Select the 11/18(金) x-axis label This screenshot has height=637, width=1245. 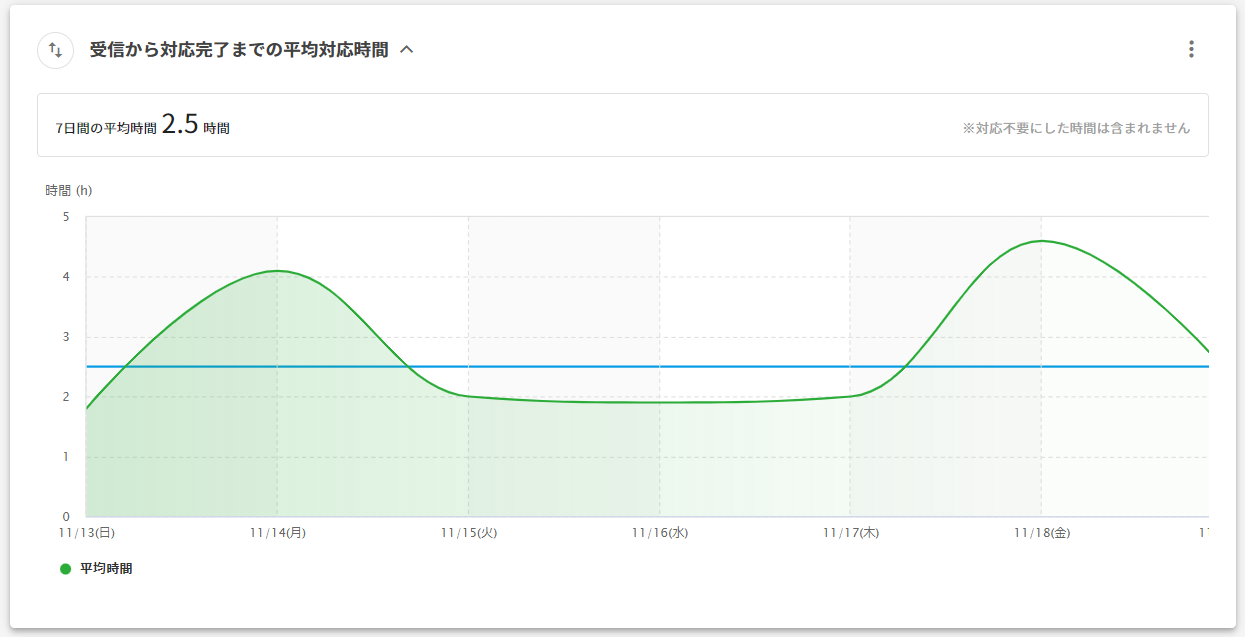(x=1042, y=533)
